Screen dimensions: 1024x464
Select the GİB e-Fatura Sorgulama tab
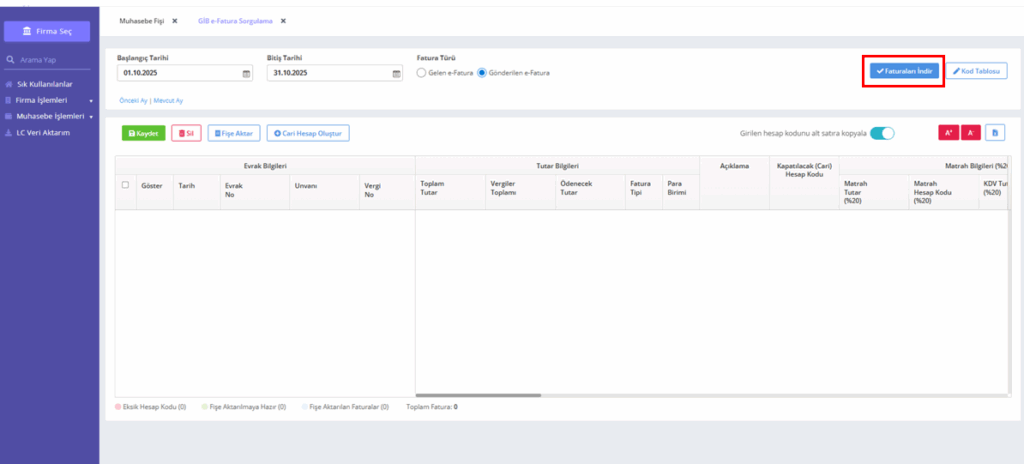pyautogui.click(x=235, y=21)
